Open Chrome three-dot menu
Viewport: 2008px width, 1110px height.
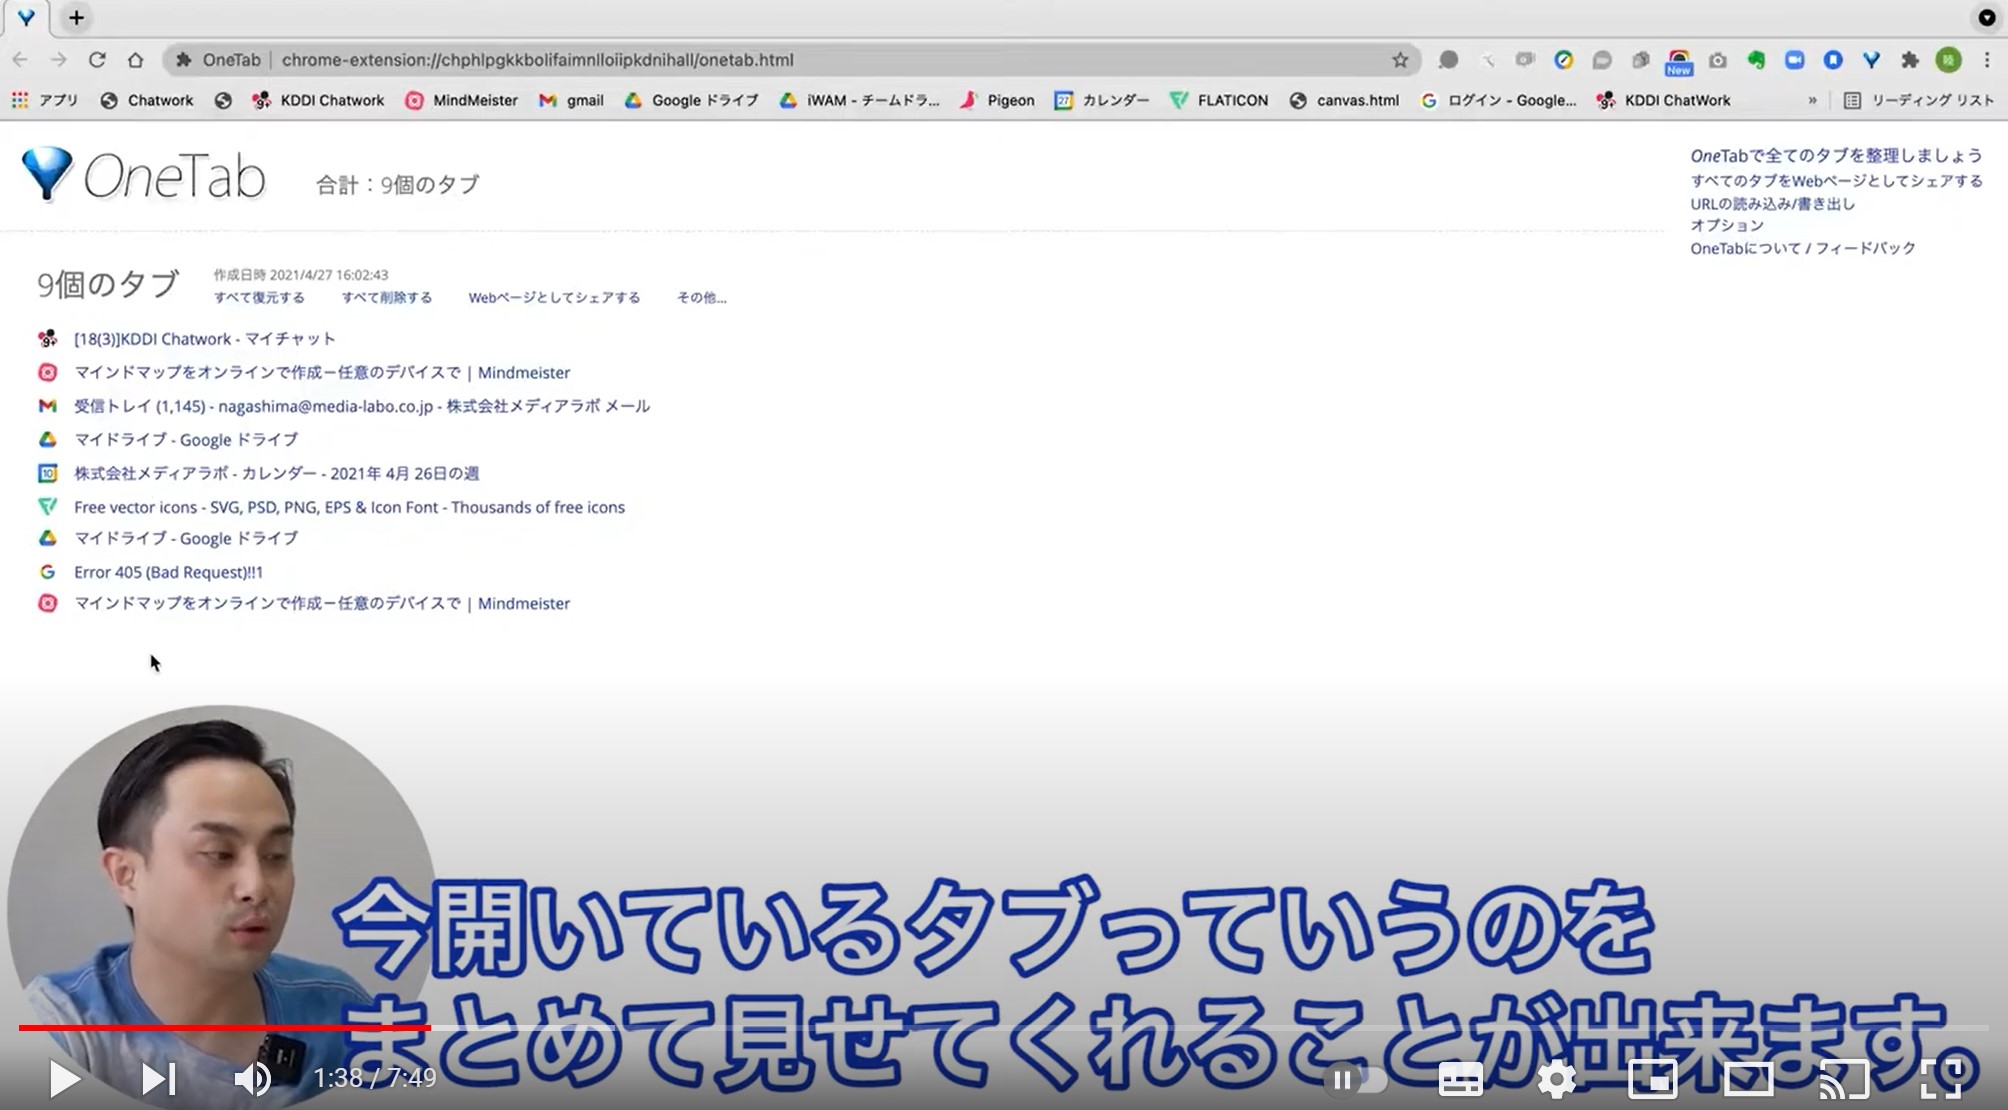point(1987,60)
